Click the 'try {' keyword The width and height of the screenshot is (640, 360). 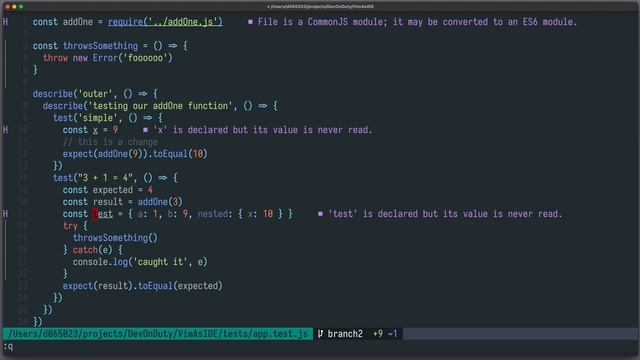(x=75, y=226)
